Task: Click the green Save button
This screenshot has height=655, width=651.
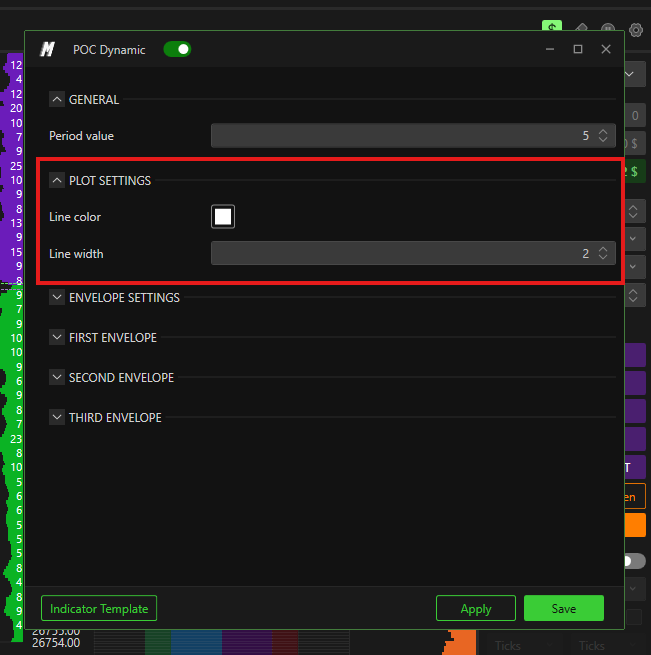Action: [564, 608]
